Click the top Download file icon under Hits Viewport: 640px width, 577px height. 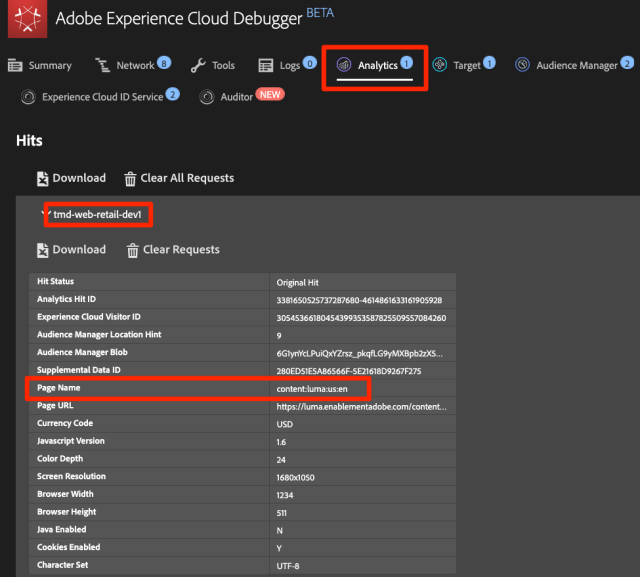42,178
